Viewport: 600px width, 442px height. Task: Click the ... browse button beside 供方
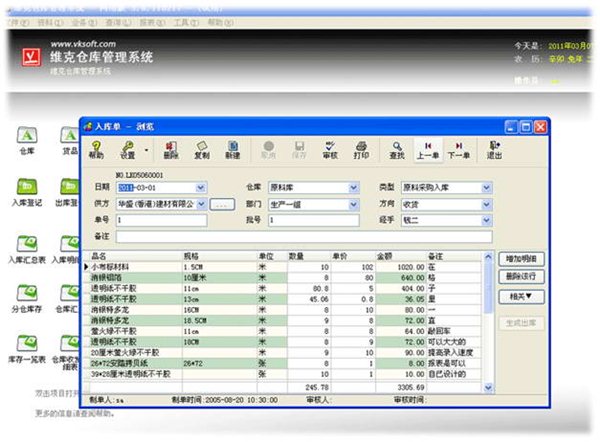click(222, 204)
